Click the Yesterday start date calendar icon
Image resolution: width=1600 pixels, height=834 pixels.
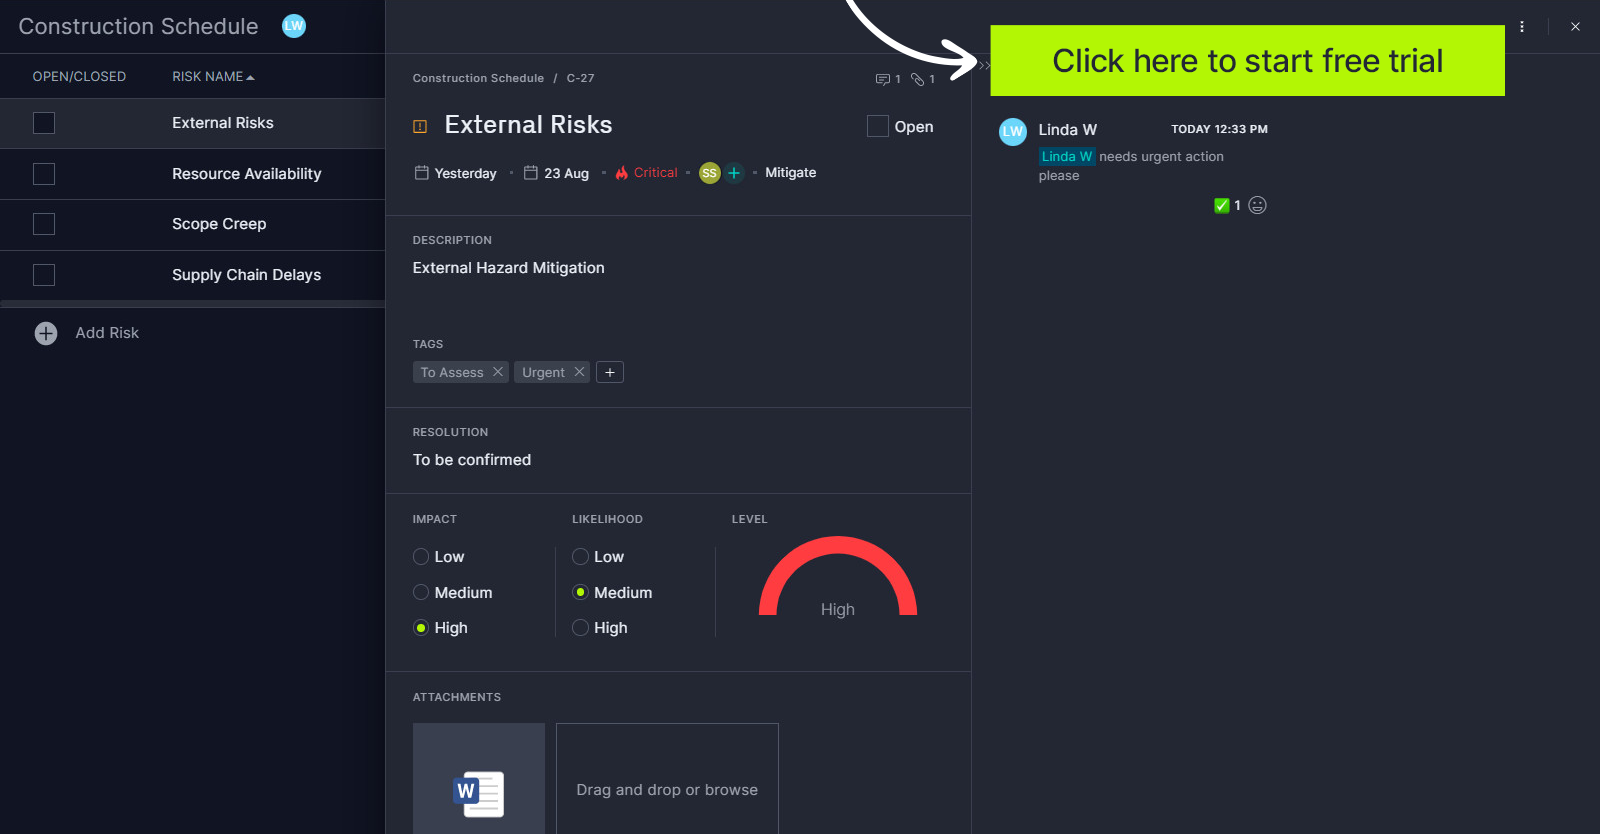click(x=422, y=173)
